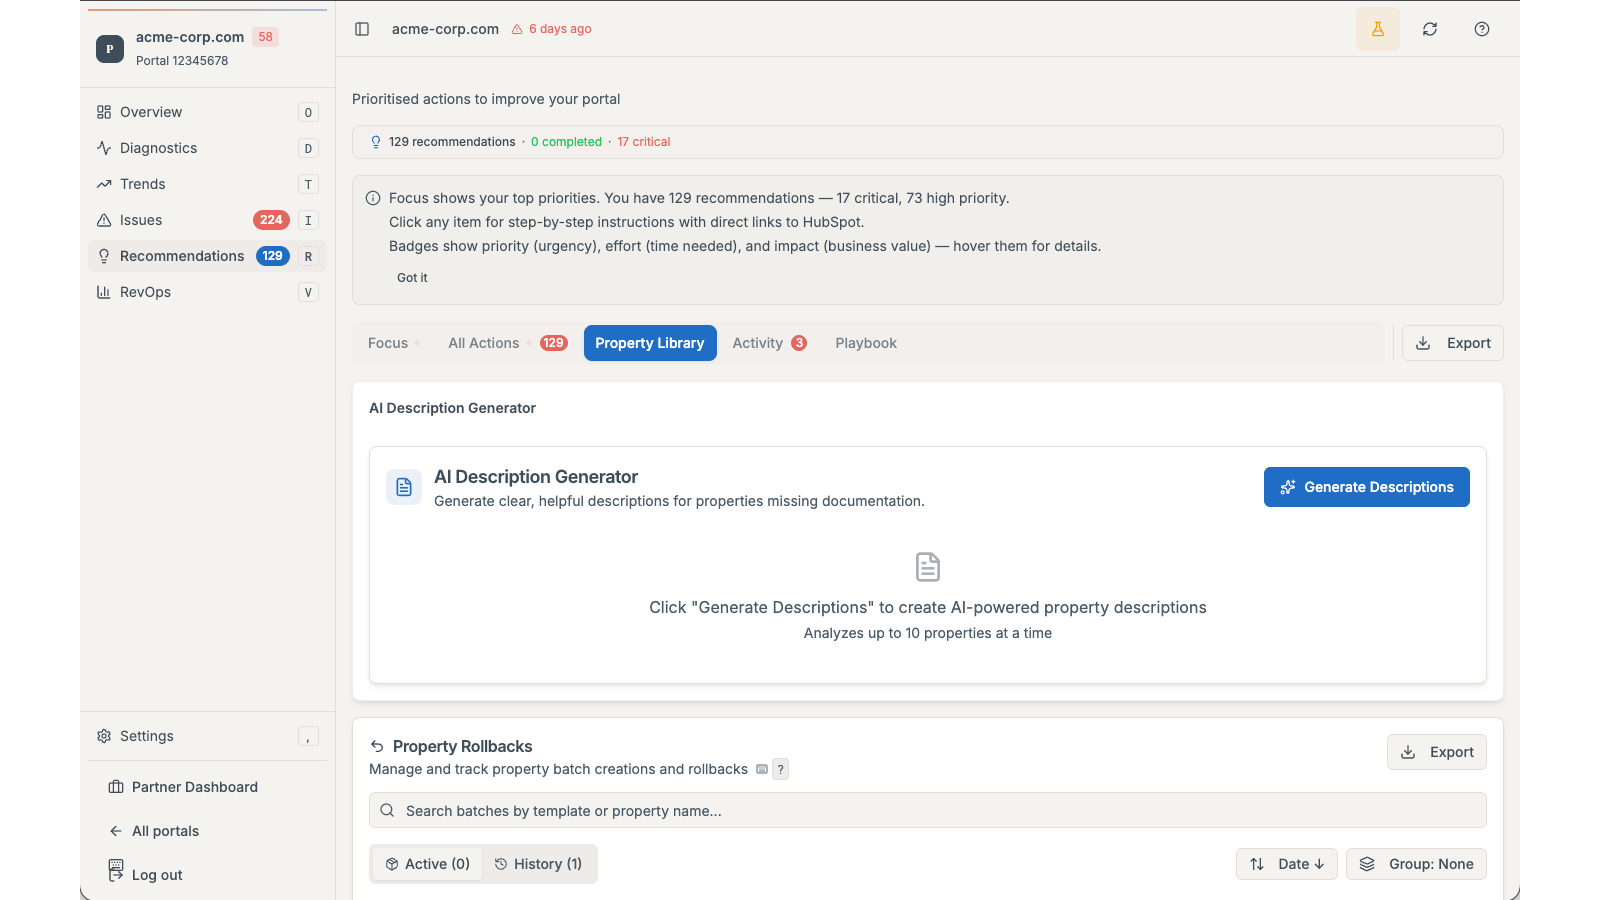The image size is (1600, 900).
Task: Select the Property Library tab
Action: click(650, 343)
